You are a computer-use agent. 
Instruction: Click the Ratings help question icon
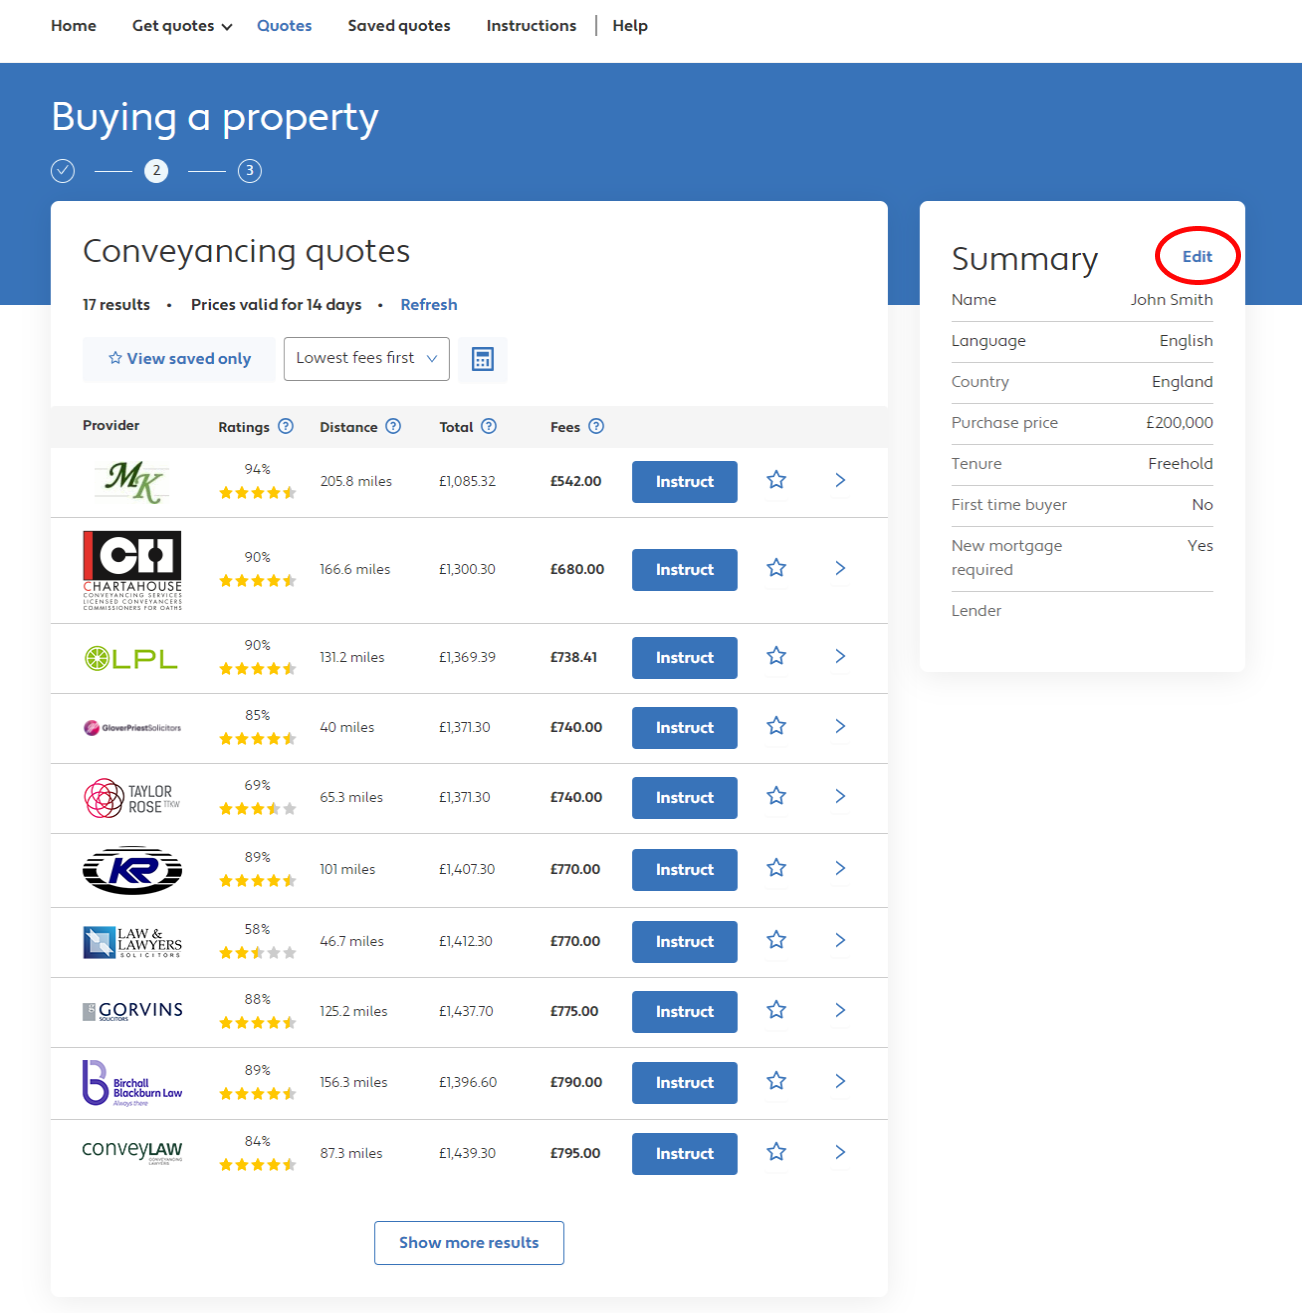click(x=286, y=426)
